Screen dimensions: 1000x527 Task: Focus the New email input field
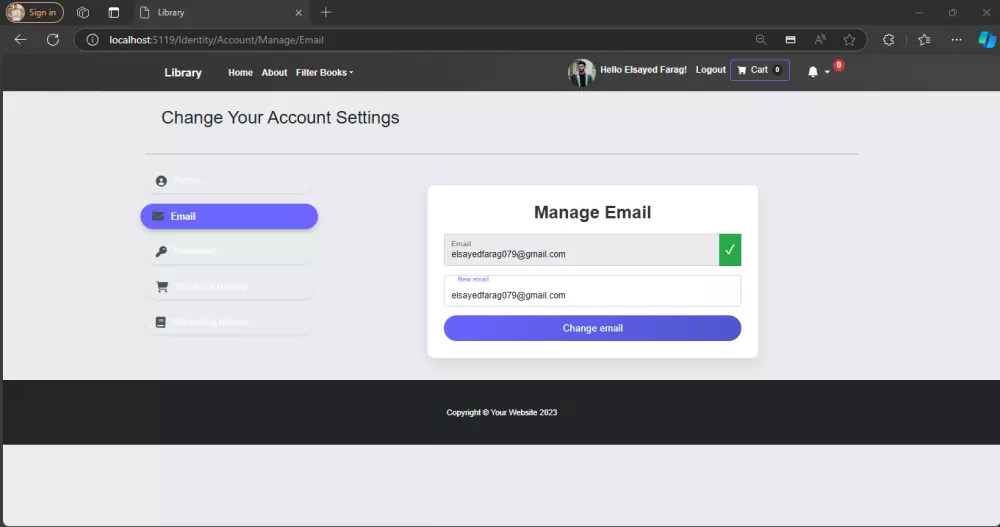pos(592,291)
